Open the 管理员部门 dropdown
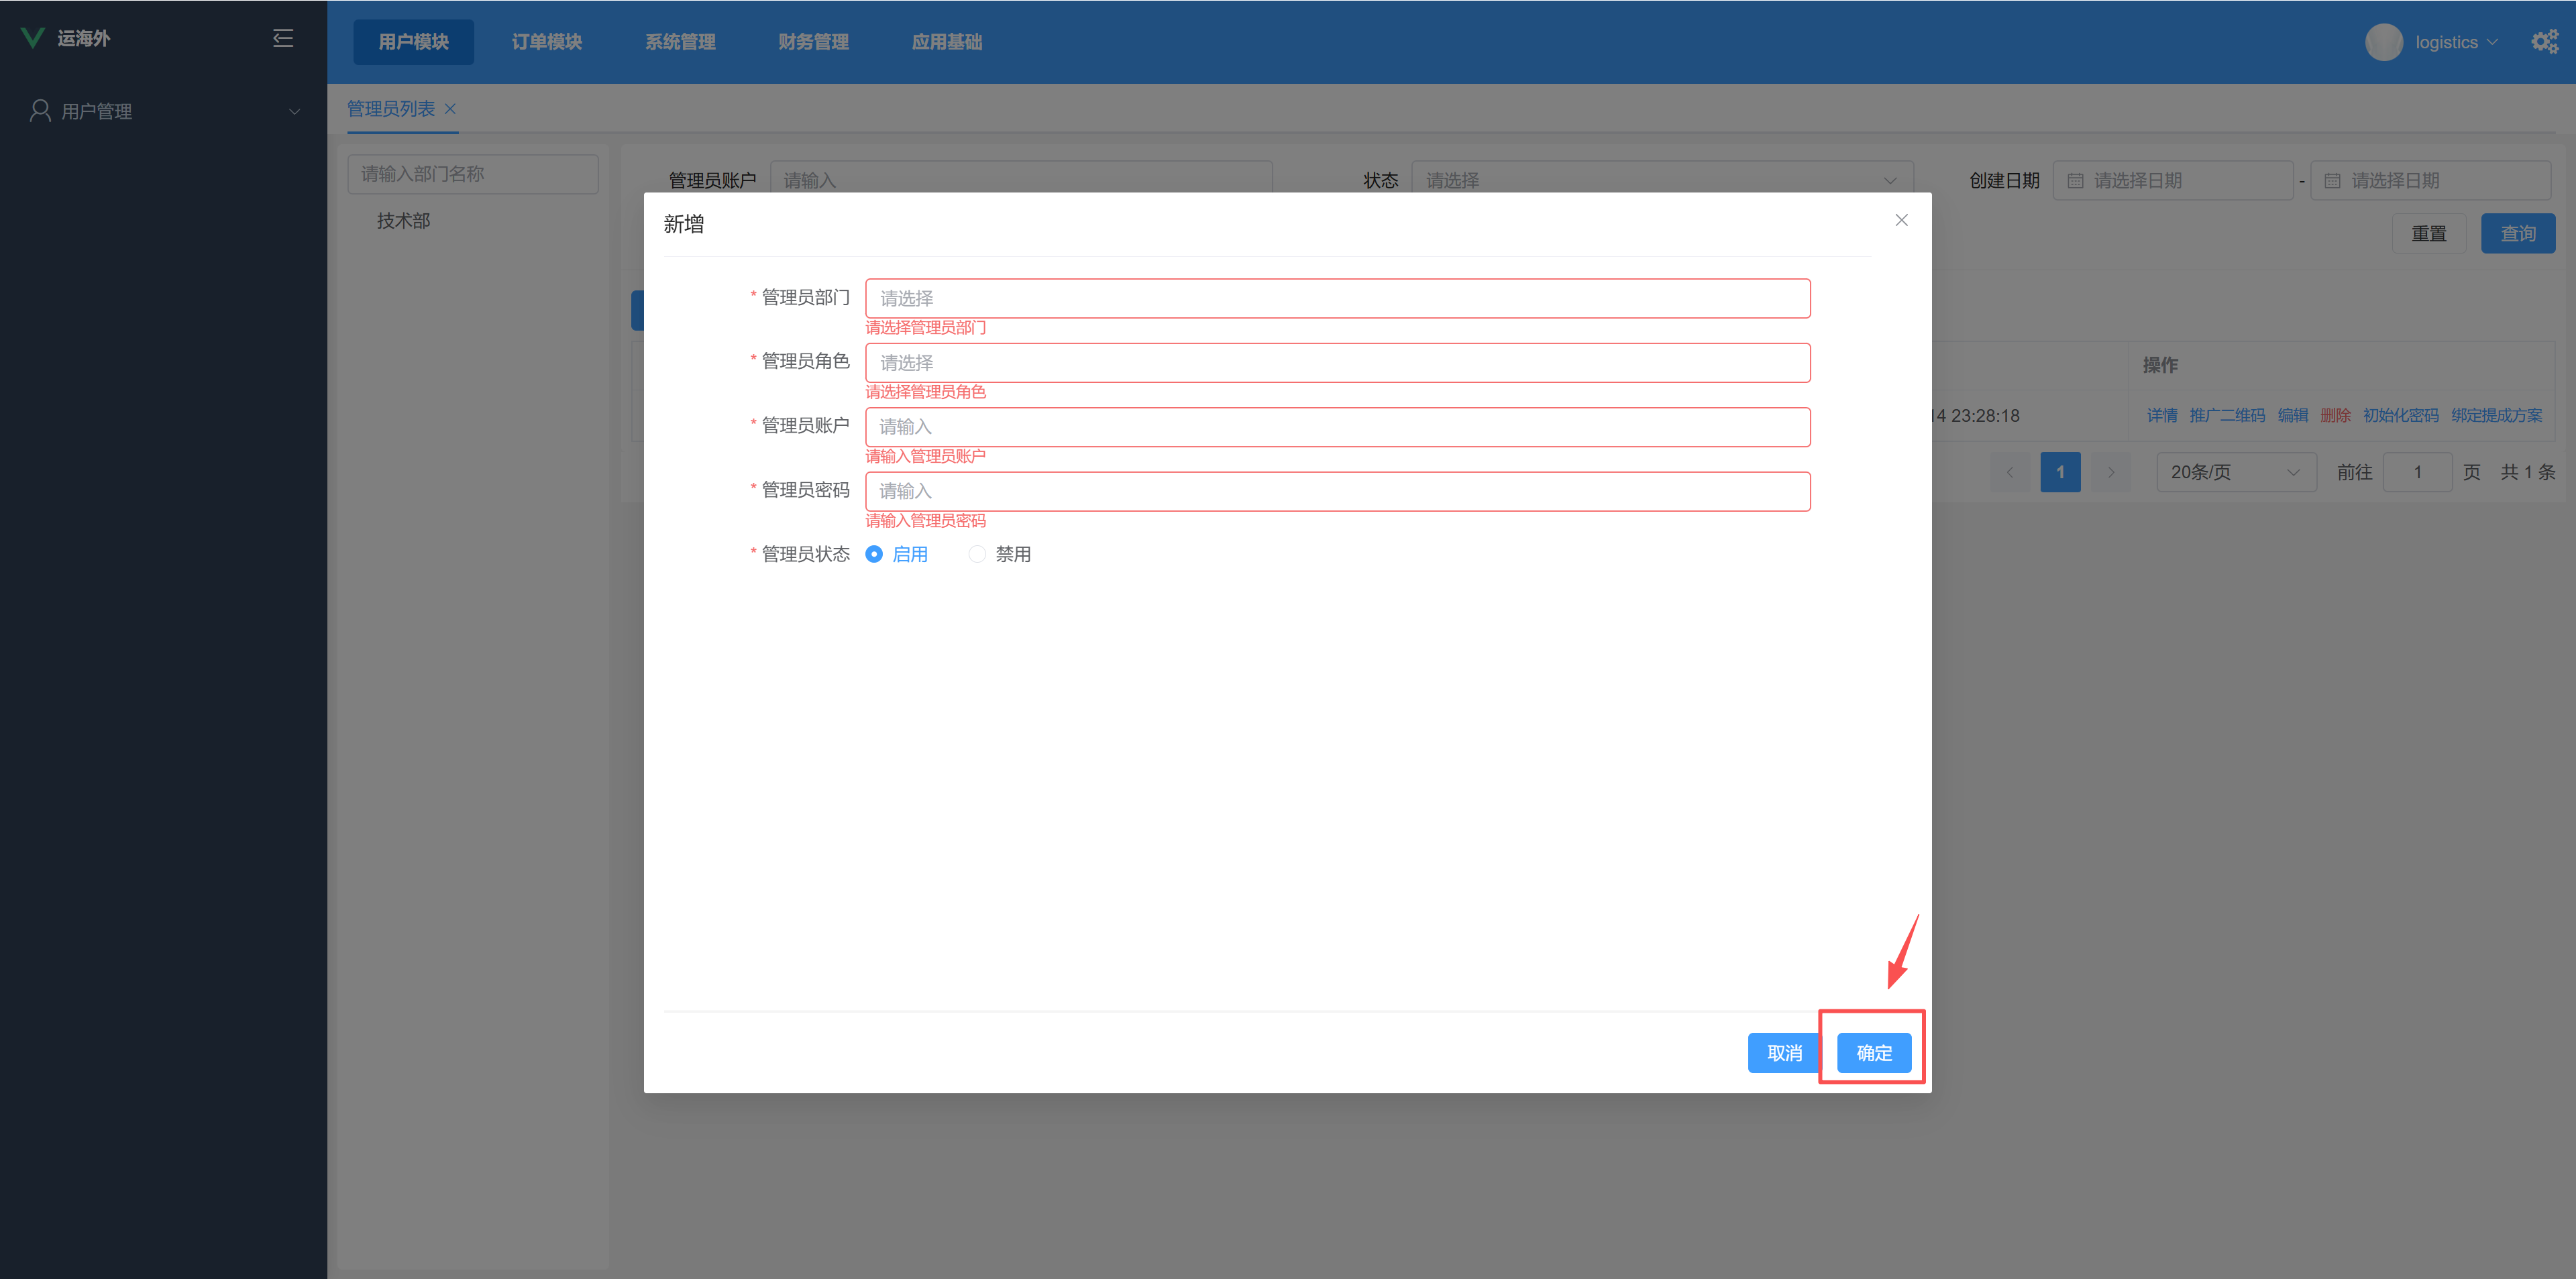Viewport: 2576px width, 1279px height. point(1337,298)
